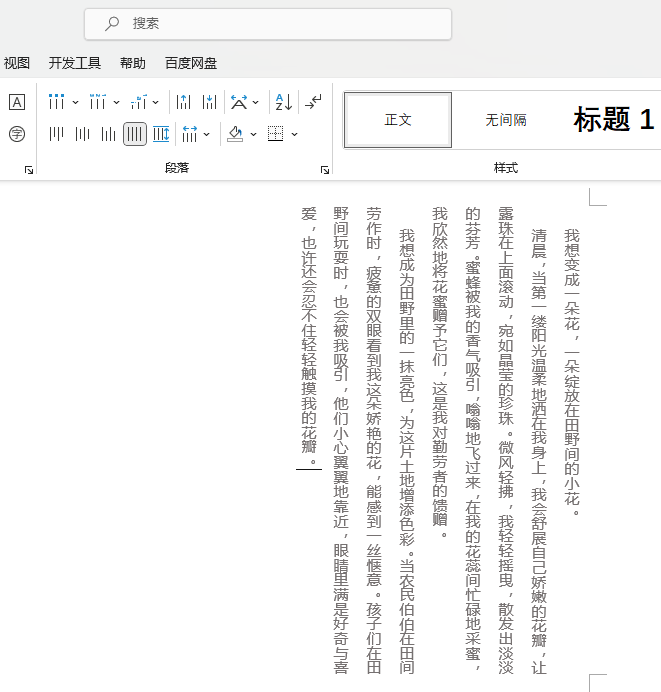
Task: Click the line starting 的芬芳。蜜蜂被我
Action: 473,440
